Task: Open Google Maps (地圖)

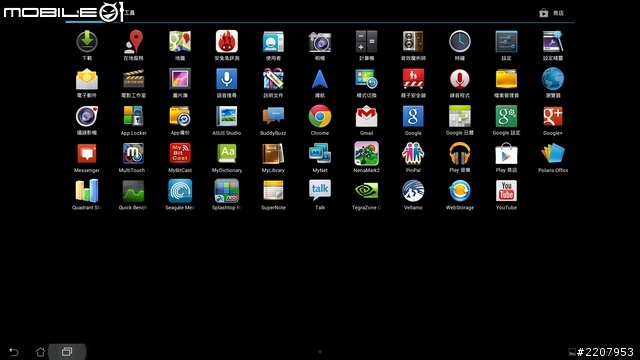Action: (180, 42)
